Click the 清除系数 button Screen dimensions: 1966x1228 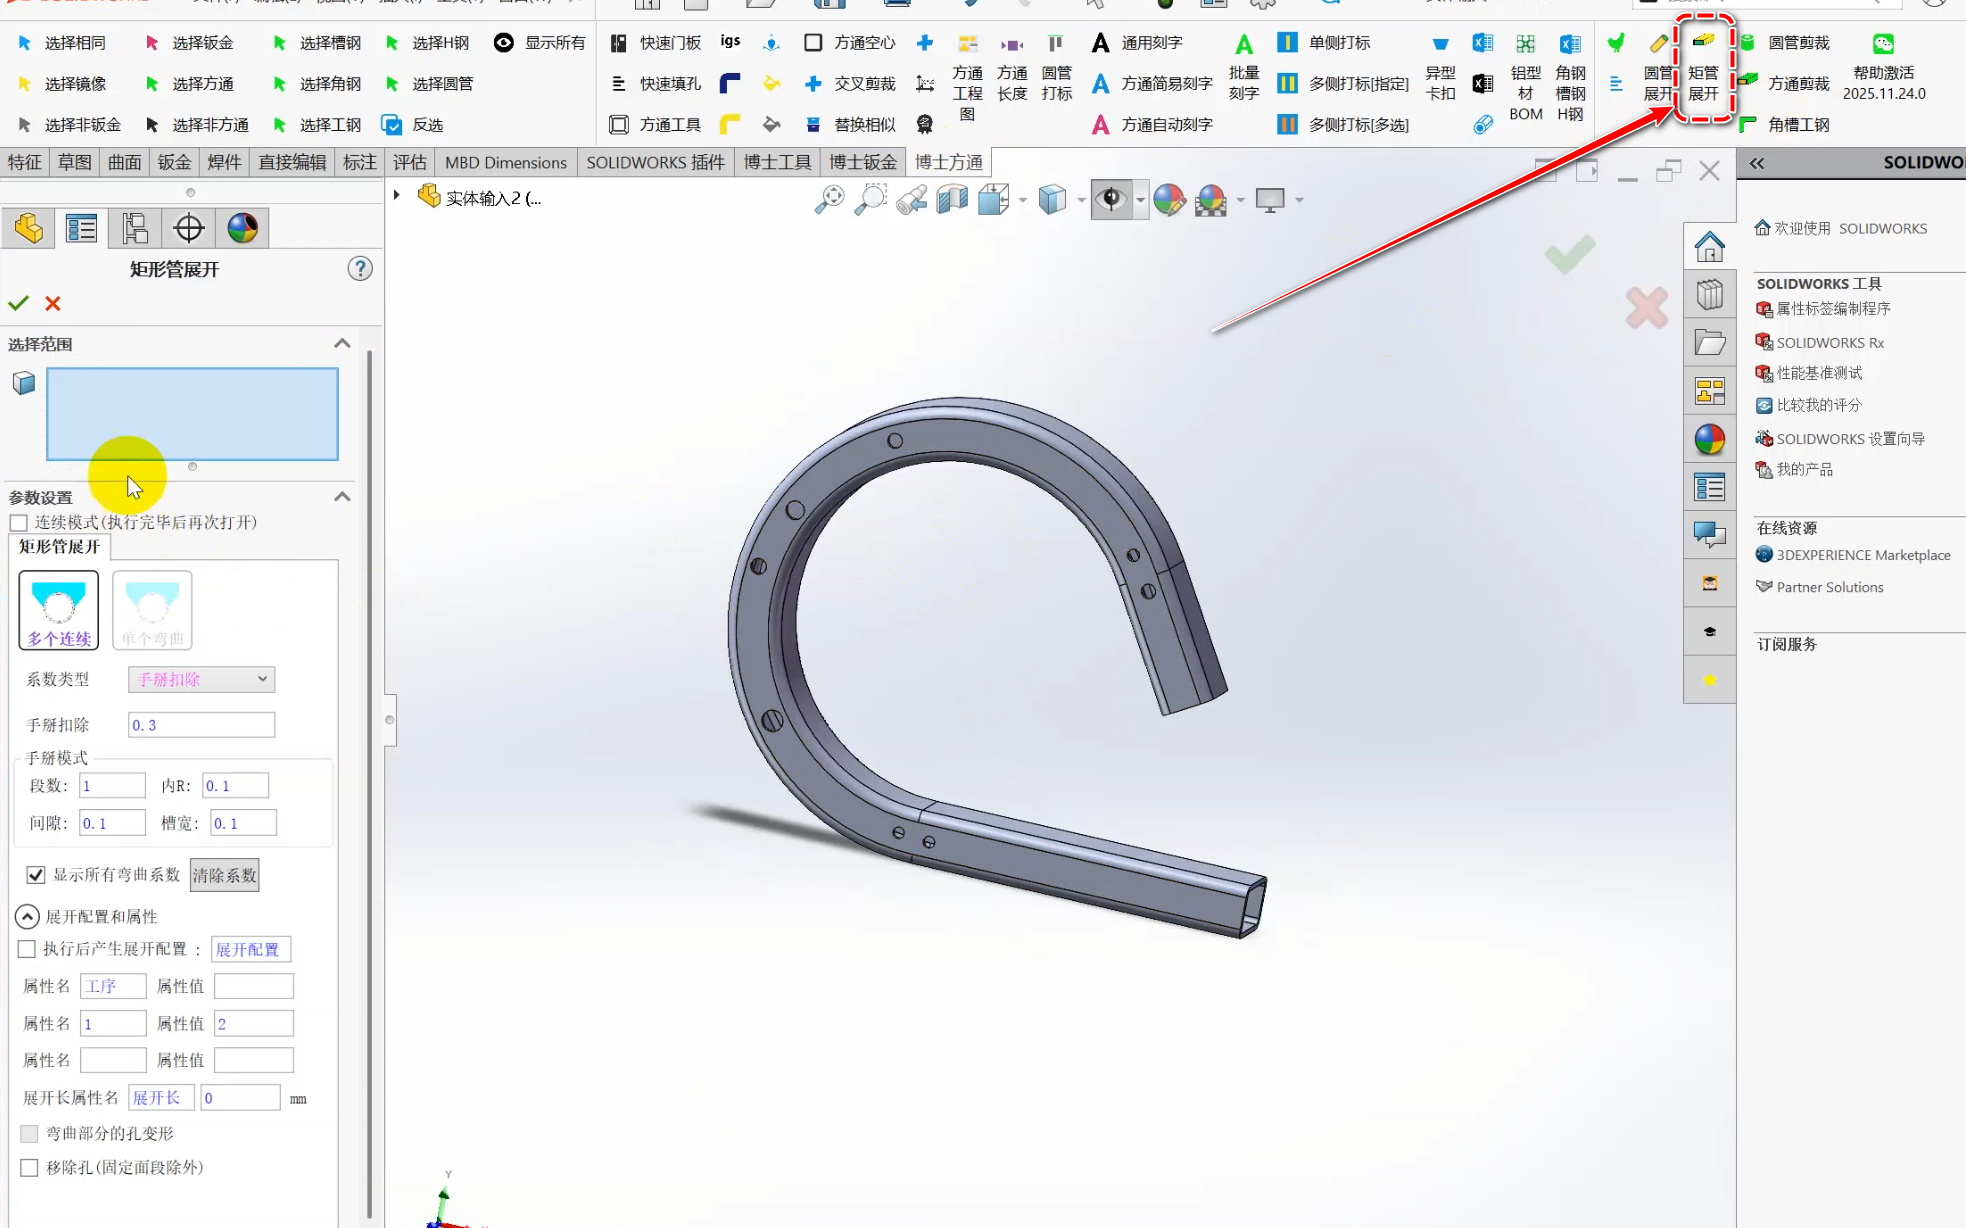[x=224, y=875]
